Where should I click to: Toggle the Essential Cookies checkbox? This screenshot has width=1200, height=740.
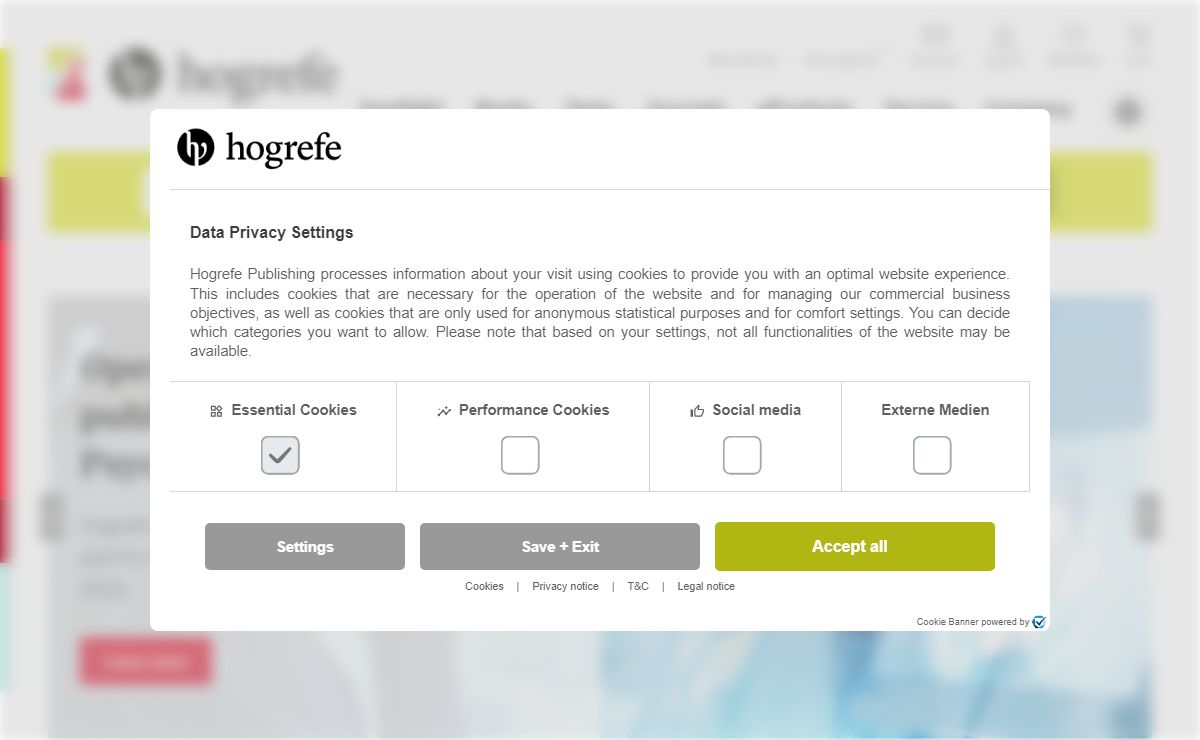pos(280,455)
